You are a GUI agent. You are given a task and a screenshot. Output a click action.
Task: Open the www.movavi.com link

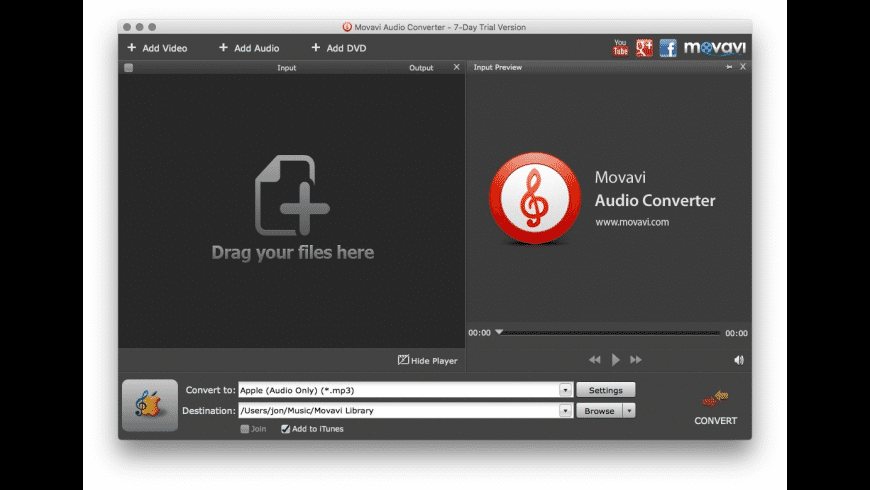coord(632,222)
